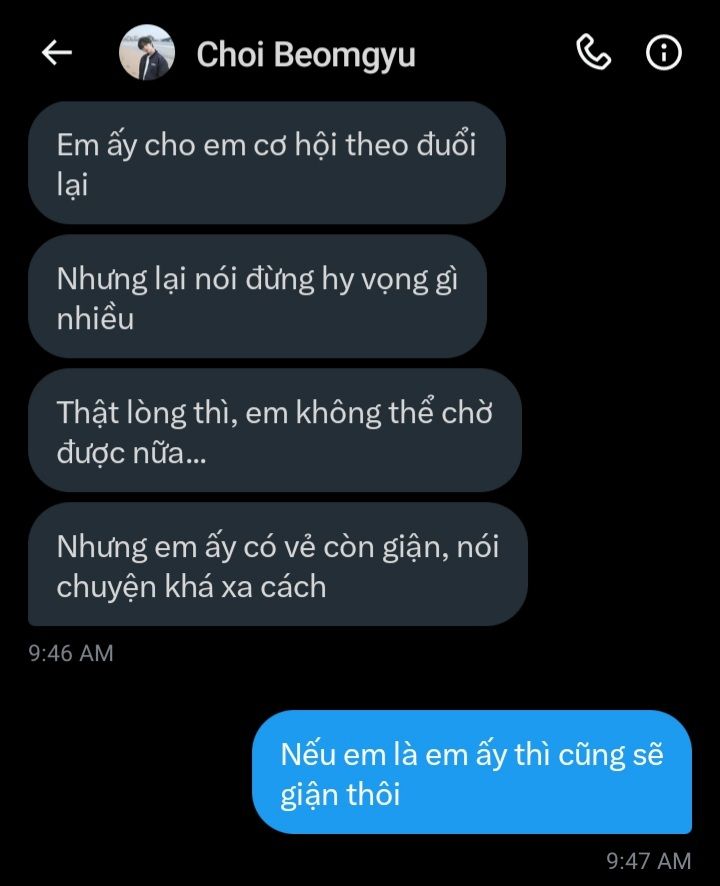This screenshot has height=886, width=720.
Task: Select the message starting 'Thật lòng thì'
Action: point(275,431)
